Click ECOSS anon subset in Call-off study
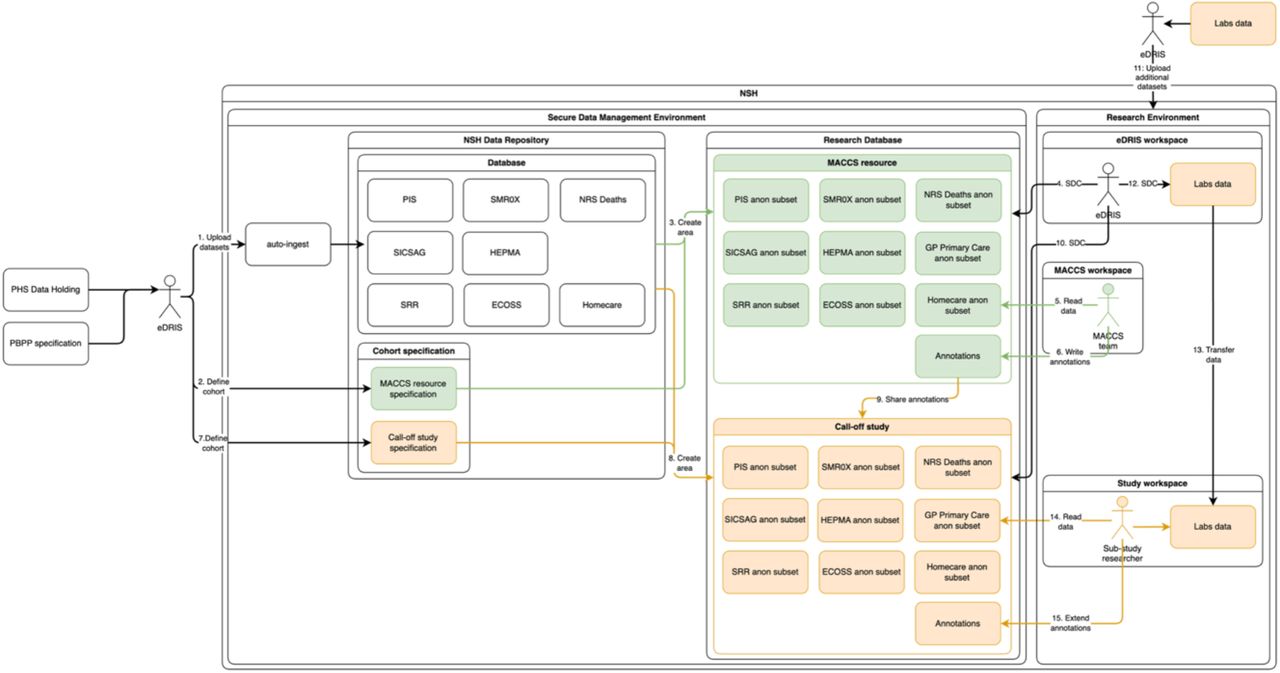Screen dimensions: 1280x673 pyautogui.click(x=862, y=572)
